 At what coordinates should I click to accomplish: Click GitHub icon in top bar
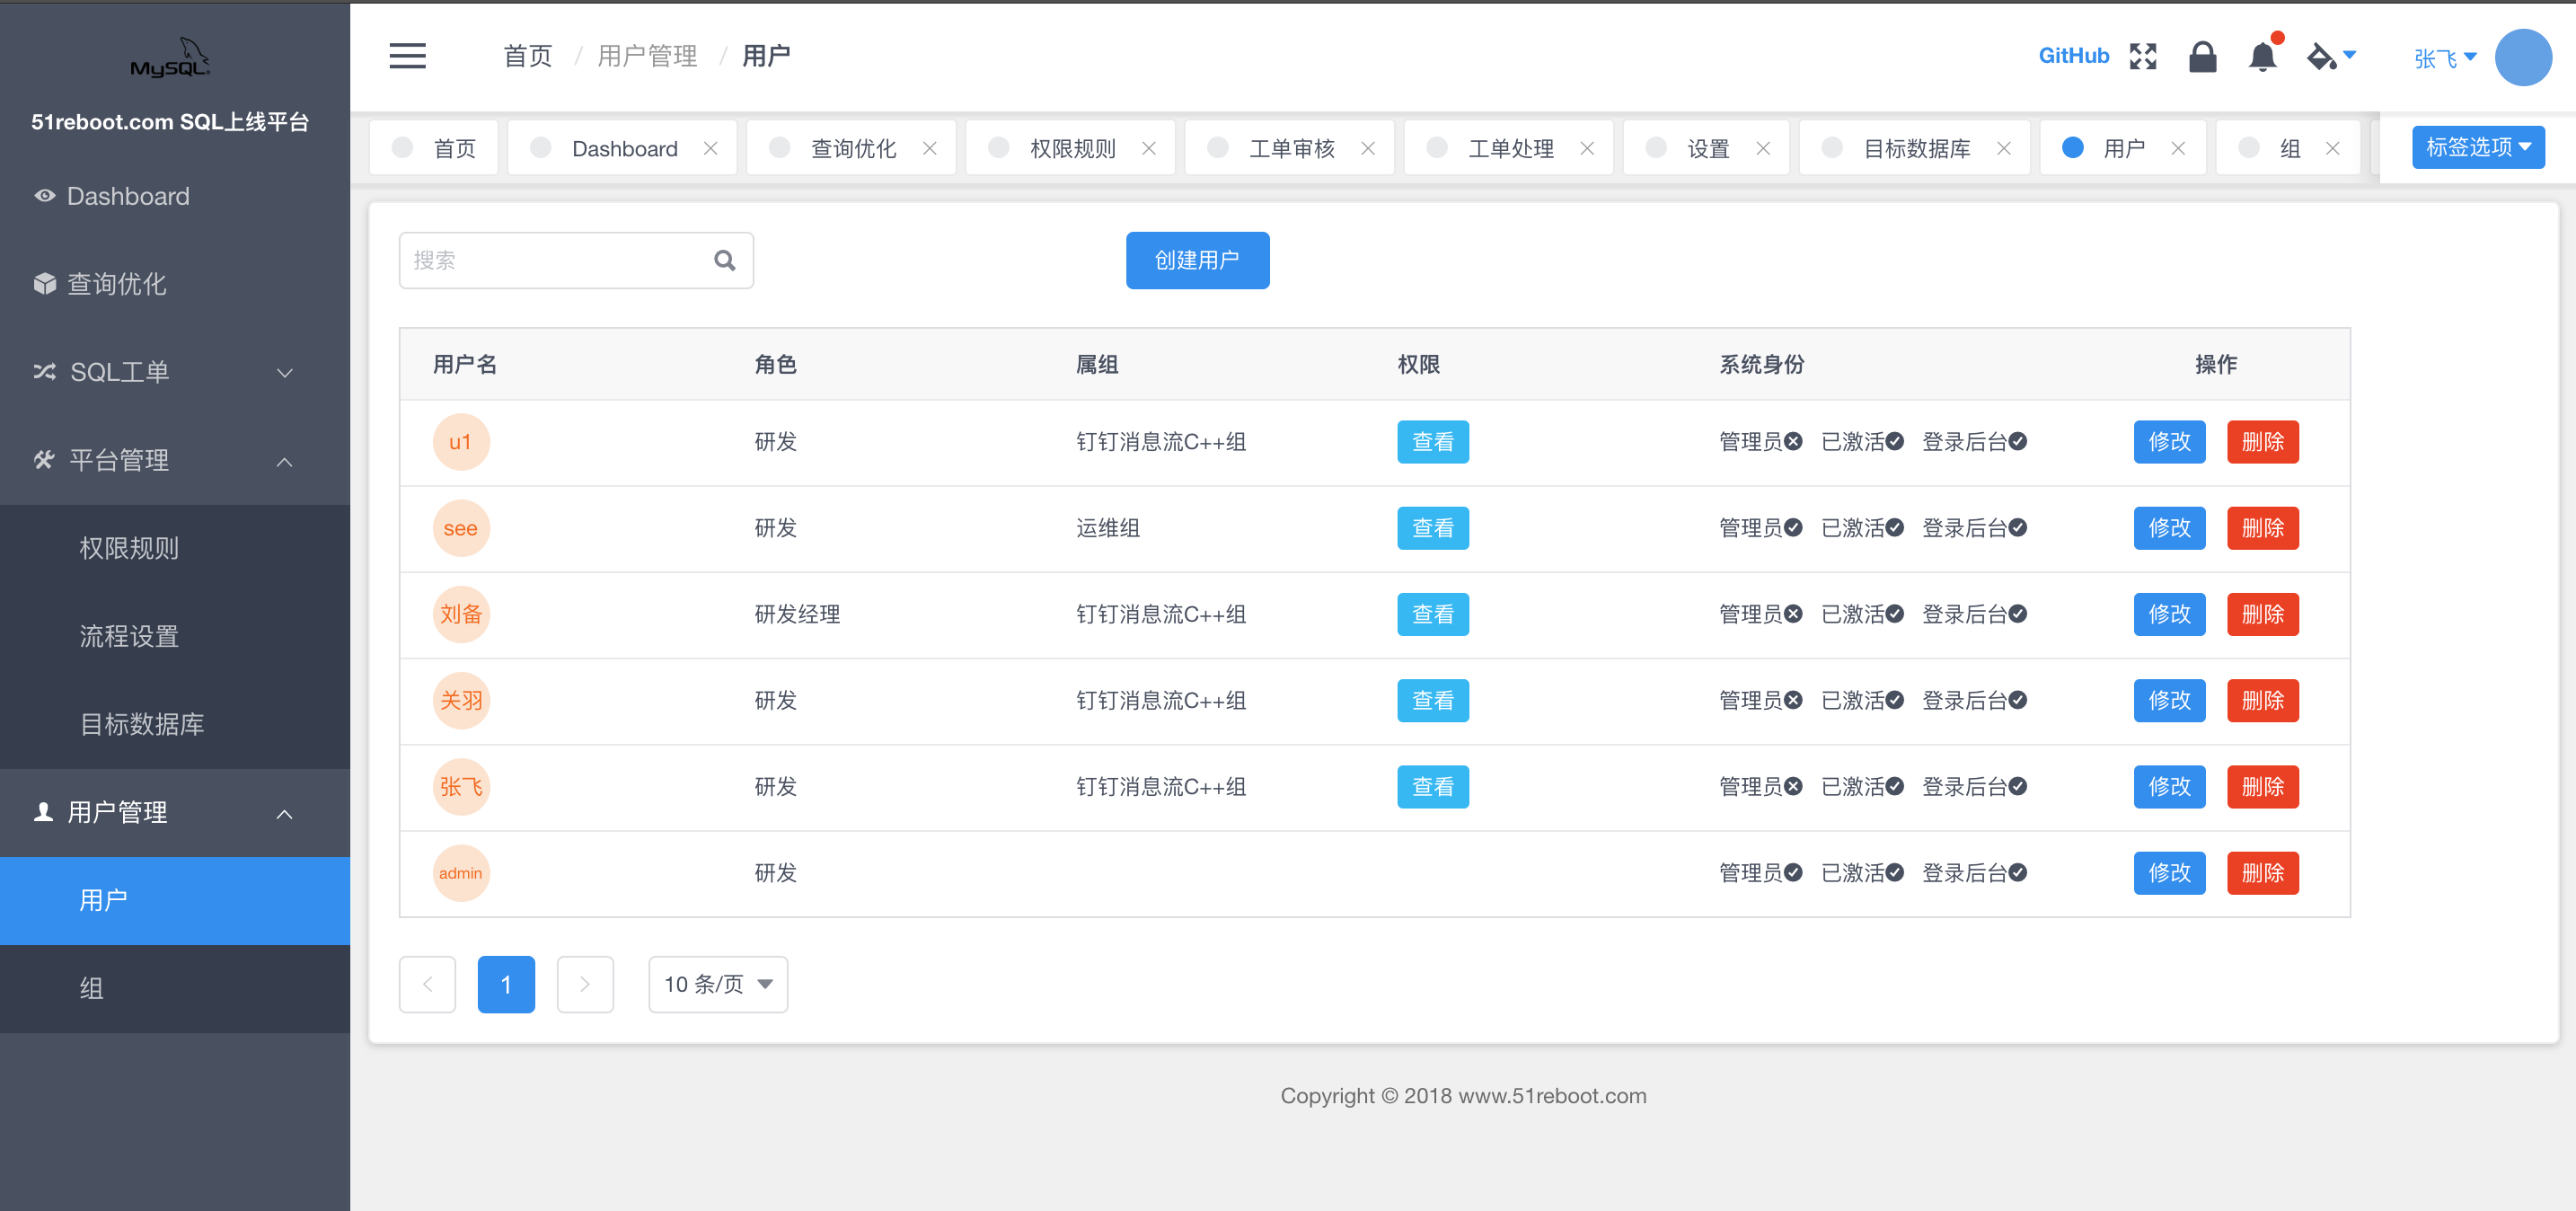pos(2063,56)
